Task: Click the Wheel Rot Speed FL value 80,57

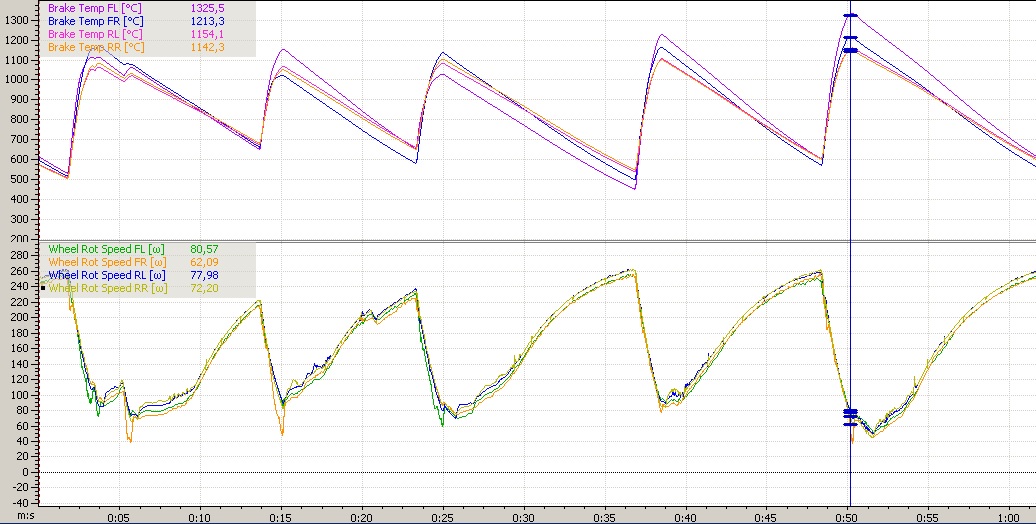Action: click(204, 249)
